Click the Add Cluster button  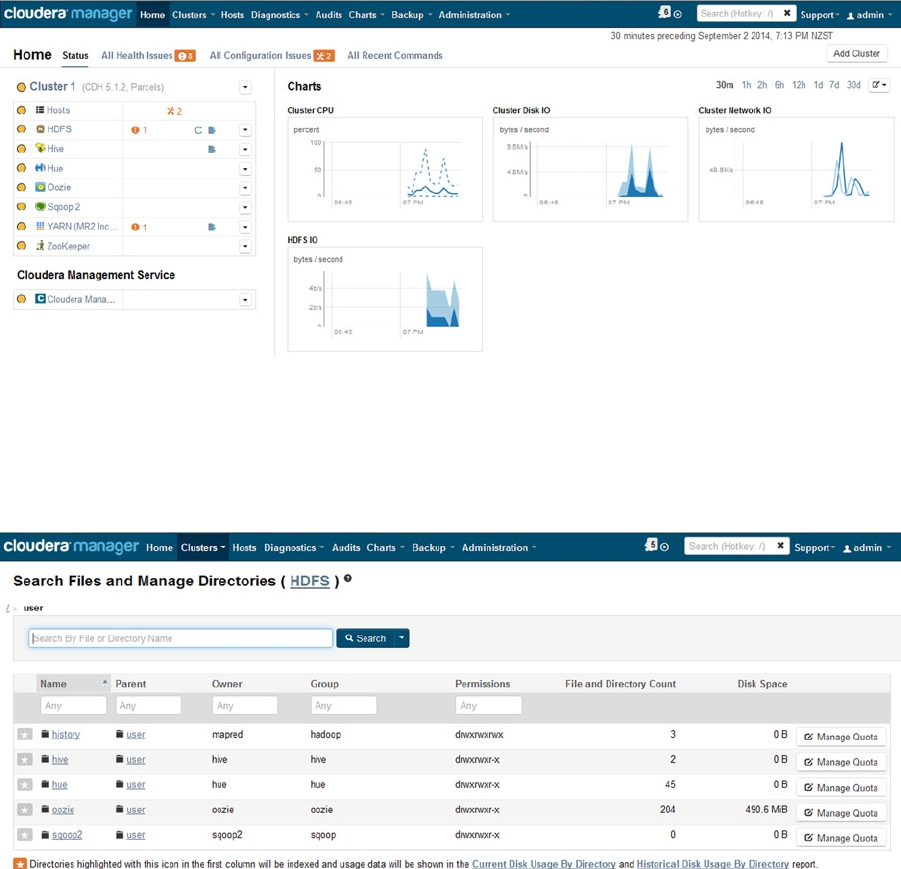coord(856,53)
